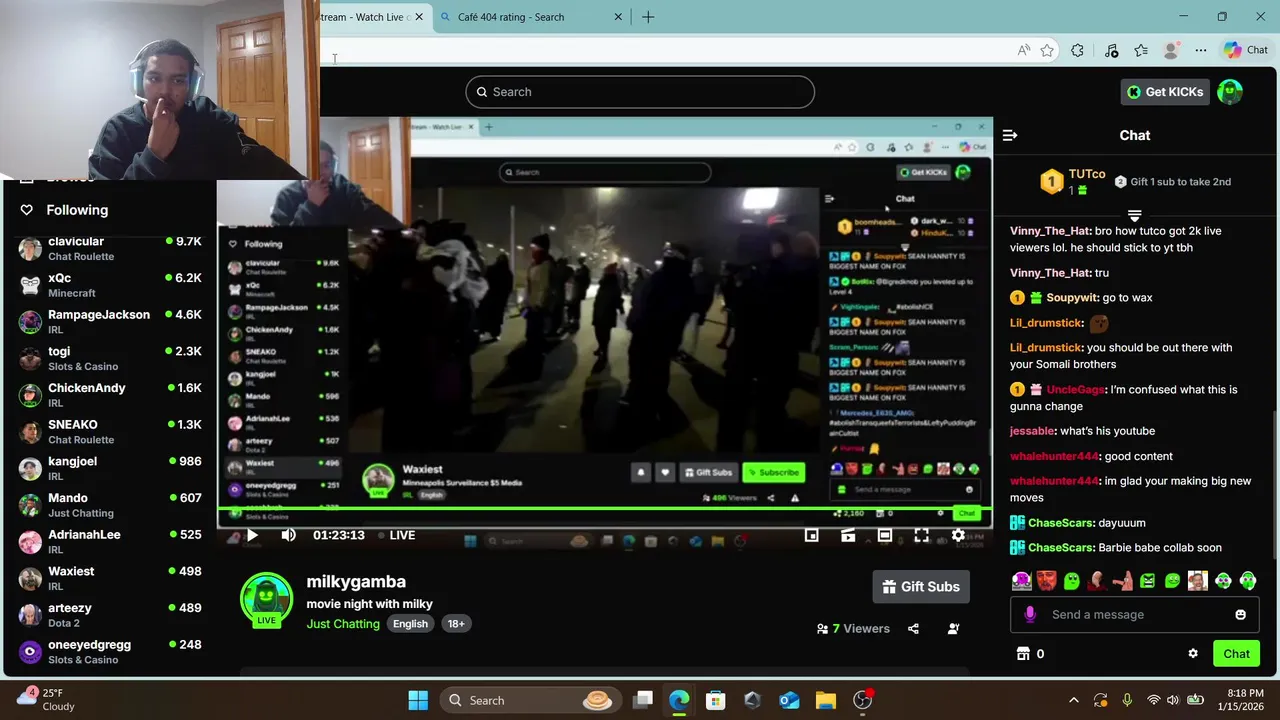Click in the Send a message field
Screen dimensions: 1280x720
pyautogui.click(x=1137, y=615)
